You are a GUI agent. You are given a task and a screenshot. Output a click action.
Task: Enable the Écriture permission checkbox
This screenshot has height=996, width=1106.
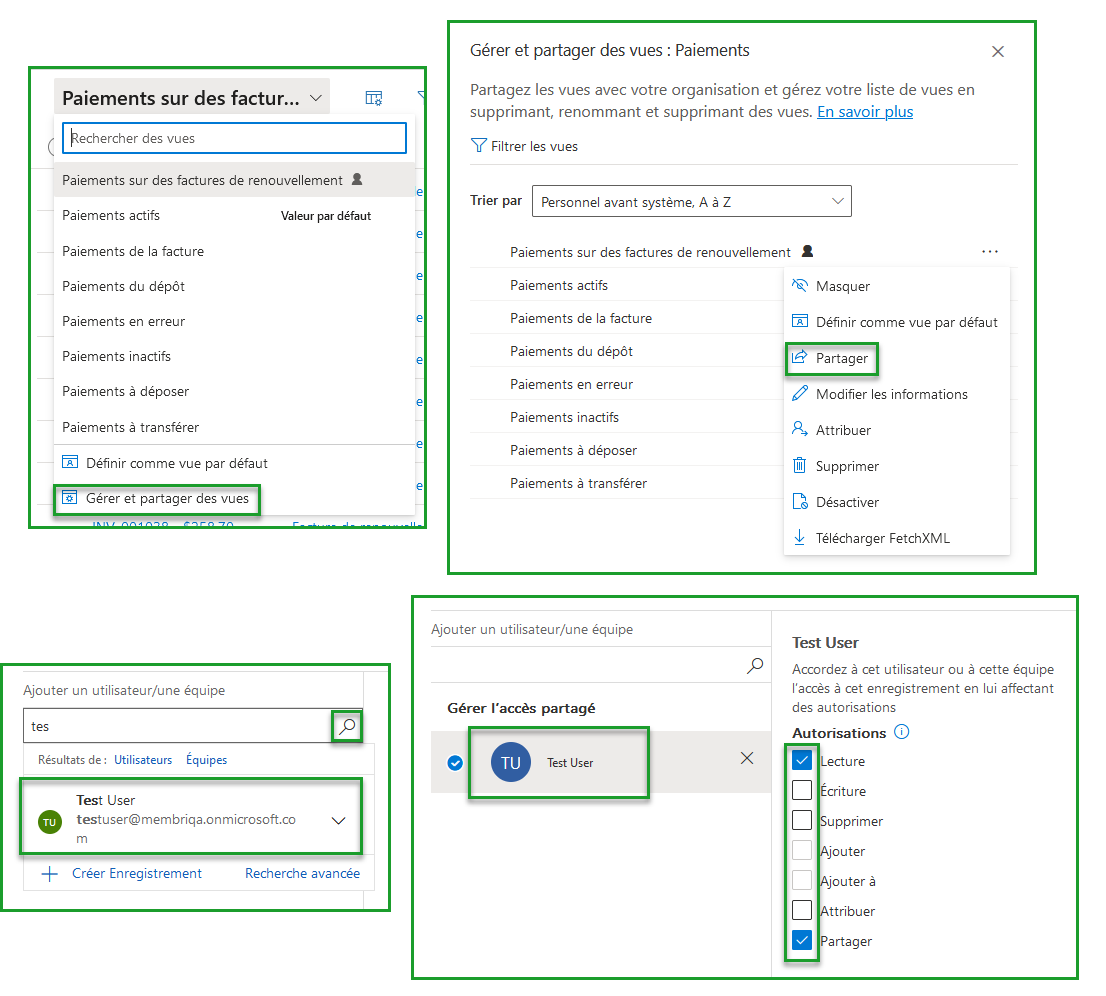click(x=802, y=791)
